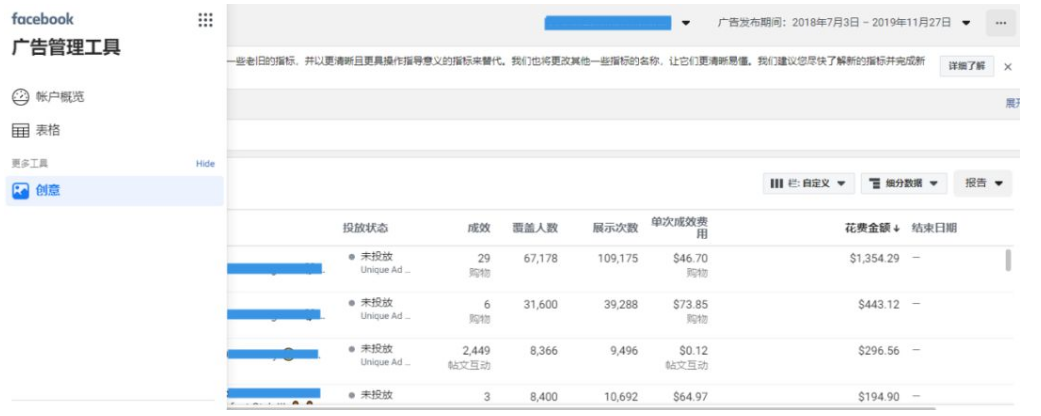Click the 表格 table icon
The image size is (1041, 416).
click(21, 131)
